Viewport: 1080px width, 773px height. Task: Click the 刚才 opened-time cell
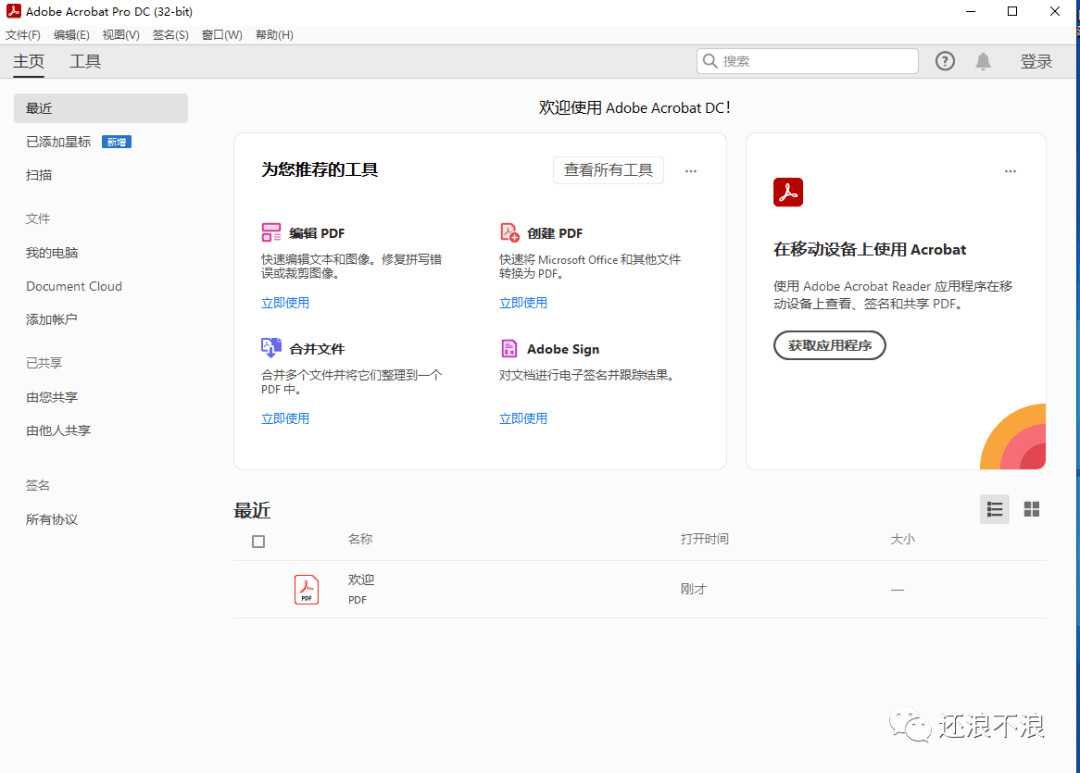click(694, 589)
